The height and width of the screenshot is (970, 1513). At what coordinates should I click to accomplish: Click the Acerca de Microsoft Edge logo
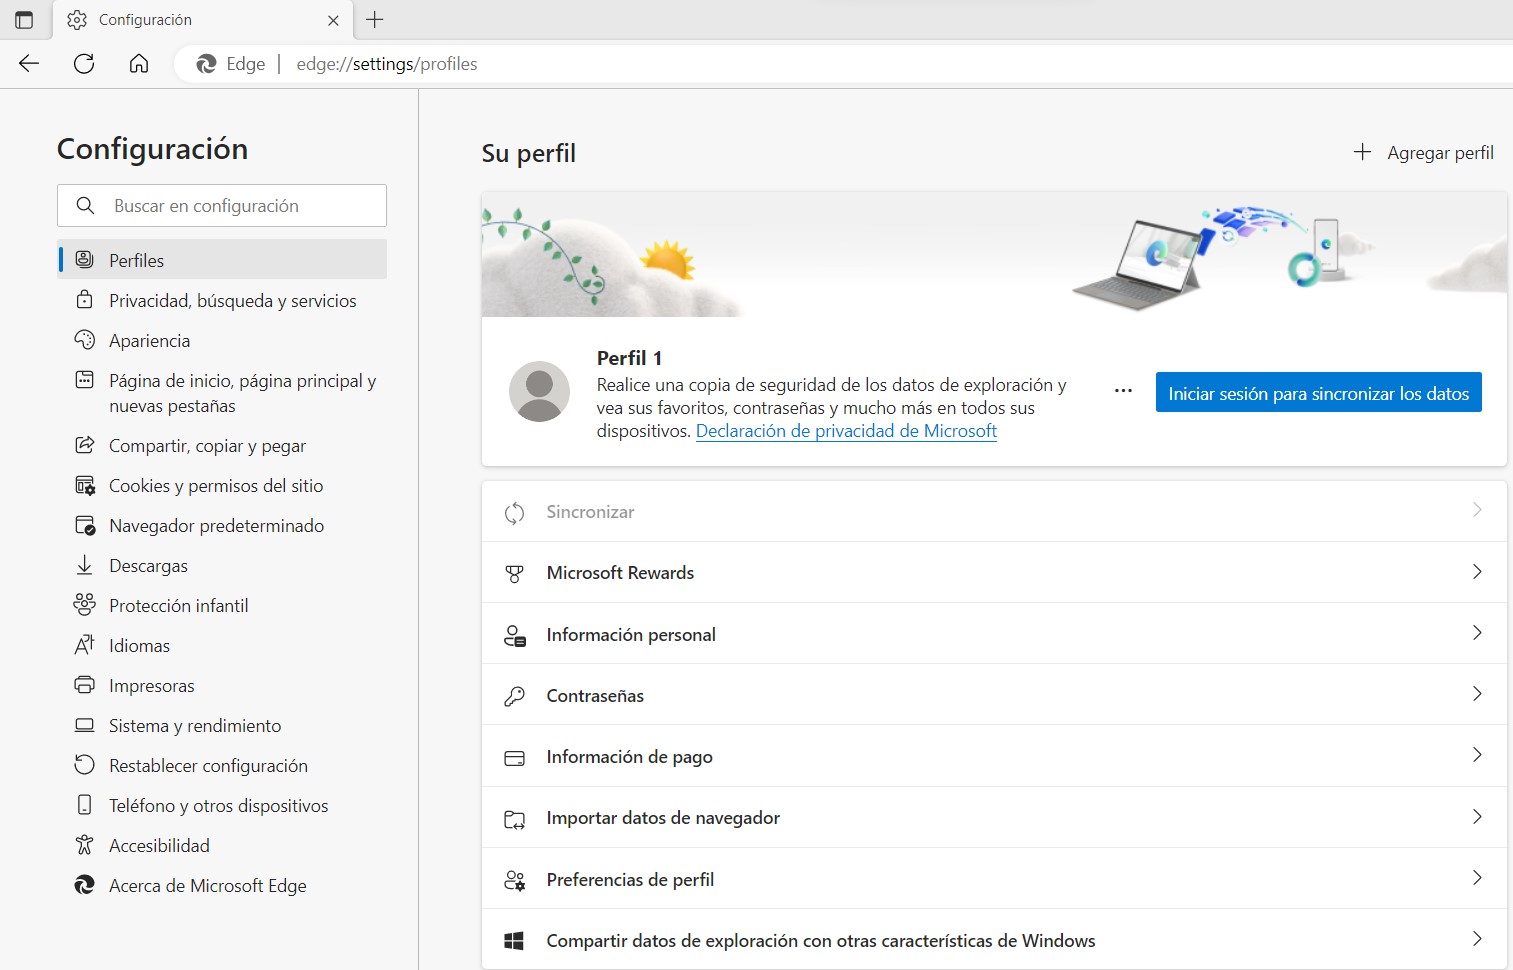(x=85, y=885)
